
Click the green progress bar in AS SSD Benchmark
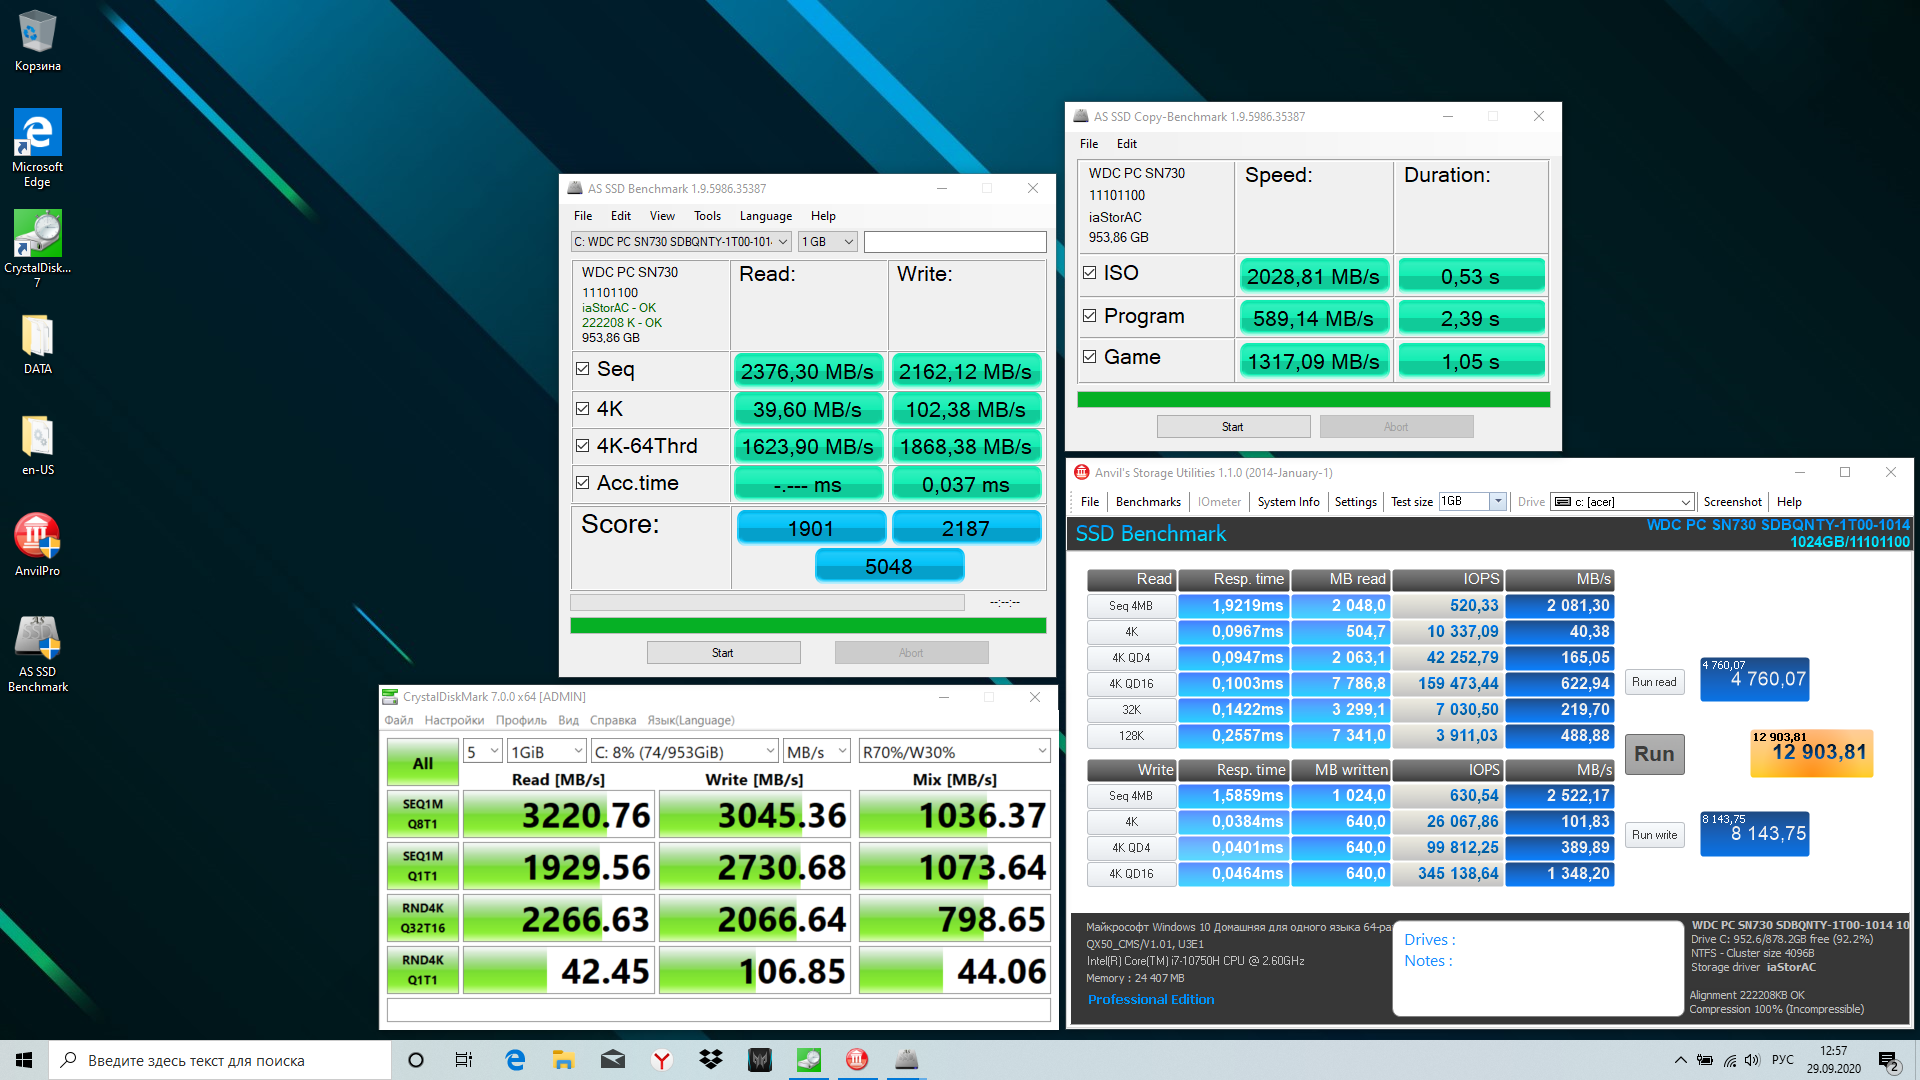click(808, 625)
